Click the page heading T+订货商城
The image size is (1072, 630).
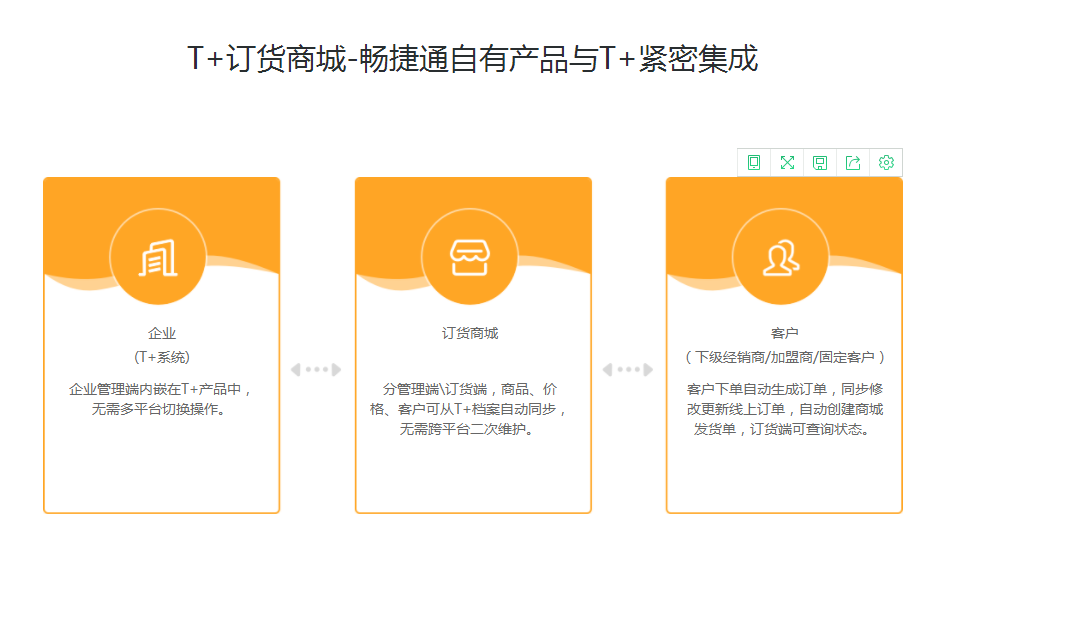point(472,59)
